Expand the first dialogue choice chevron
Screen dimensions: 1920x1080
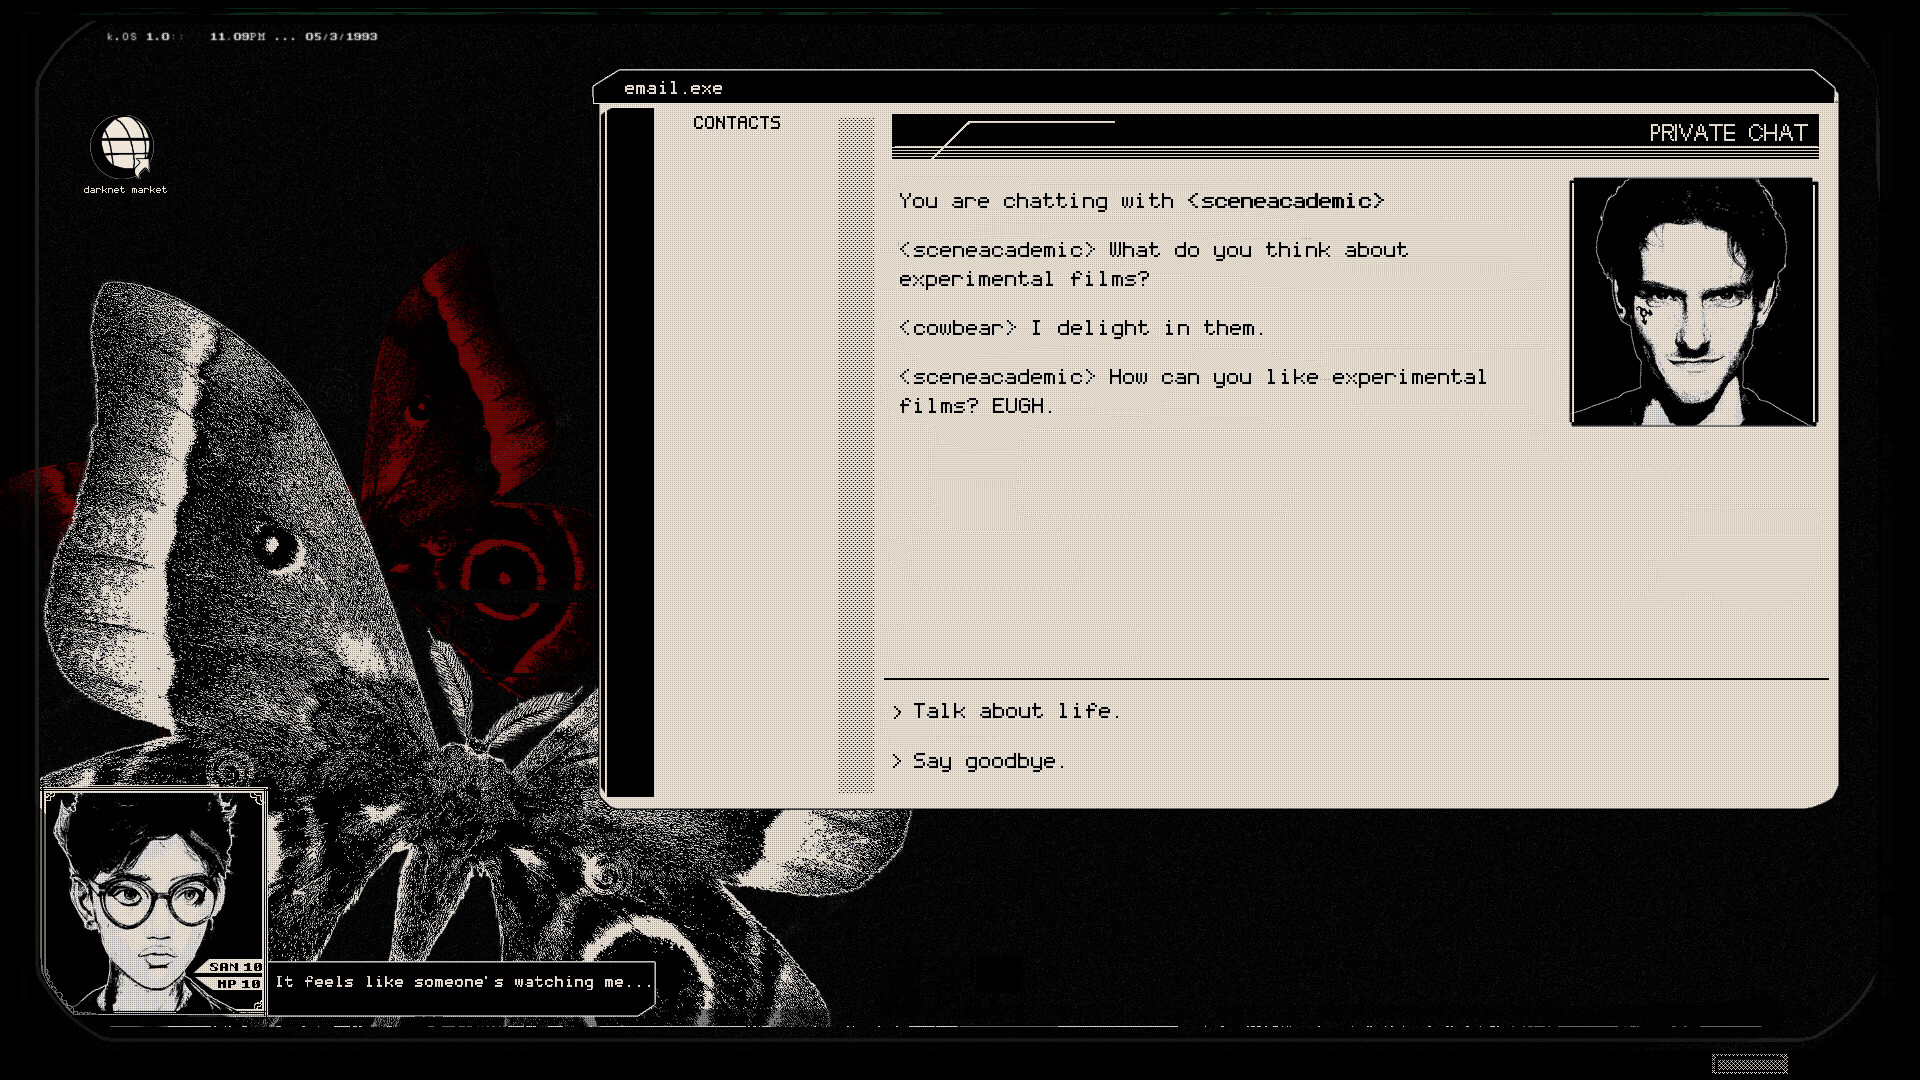[x=898, y=711]
